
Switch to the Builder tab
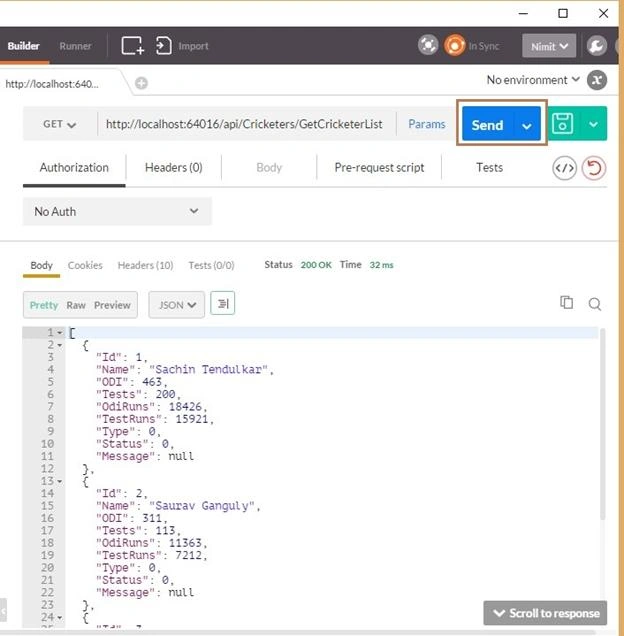24,46
